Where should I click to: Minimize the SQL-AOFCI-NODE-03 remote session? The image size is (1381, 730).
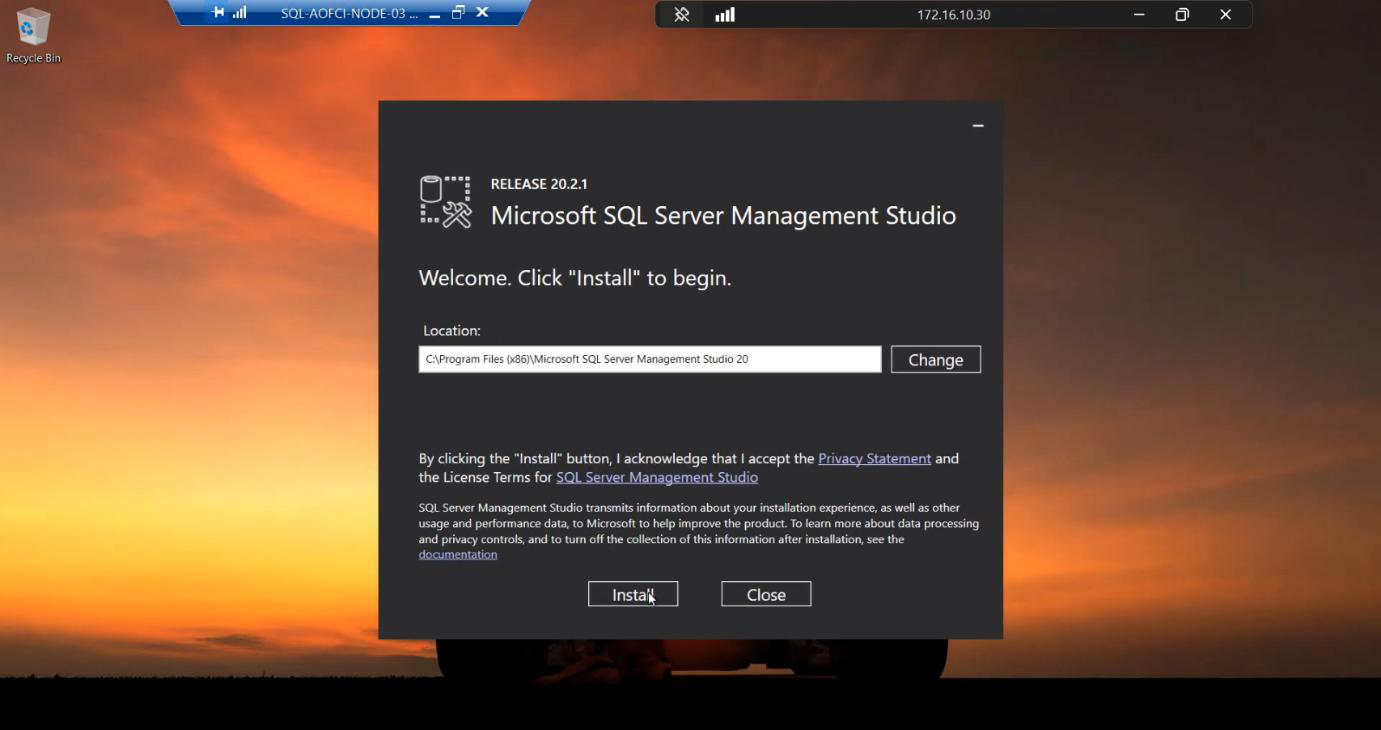434,14
